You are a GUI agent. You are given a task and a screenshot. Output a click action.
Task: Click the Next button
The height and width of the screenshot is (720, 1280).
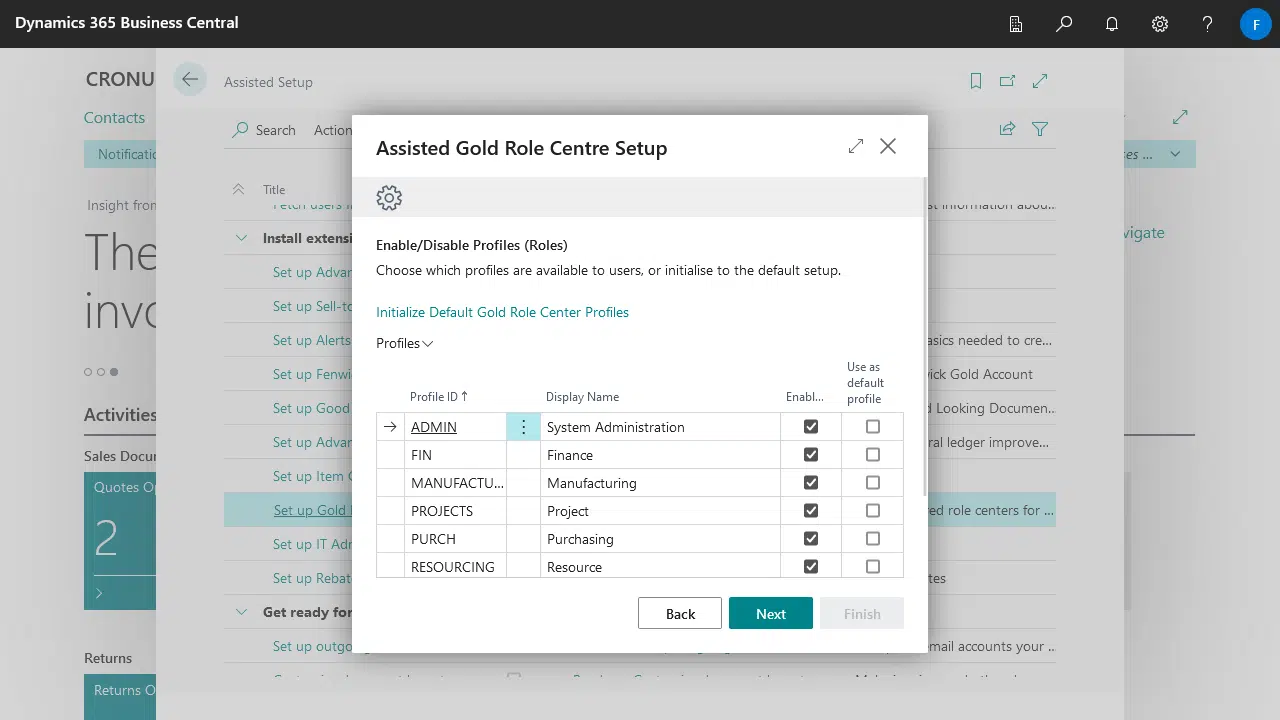coord(770,614)
